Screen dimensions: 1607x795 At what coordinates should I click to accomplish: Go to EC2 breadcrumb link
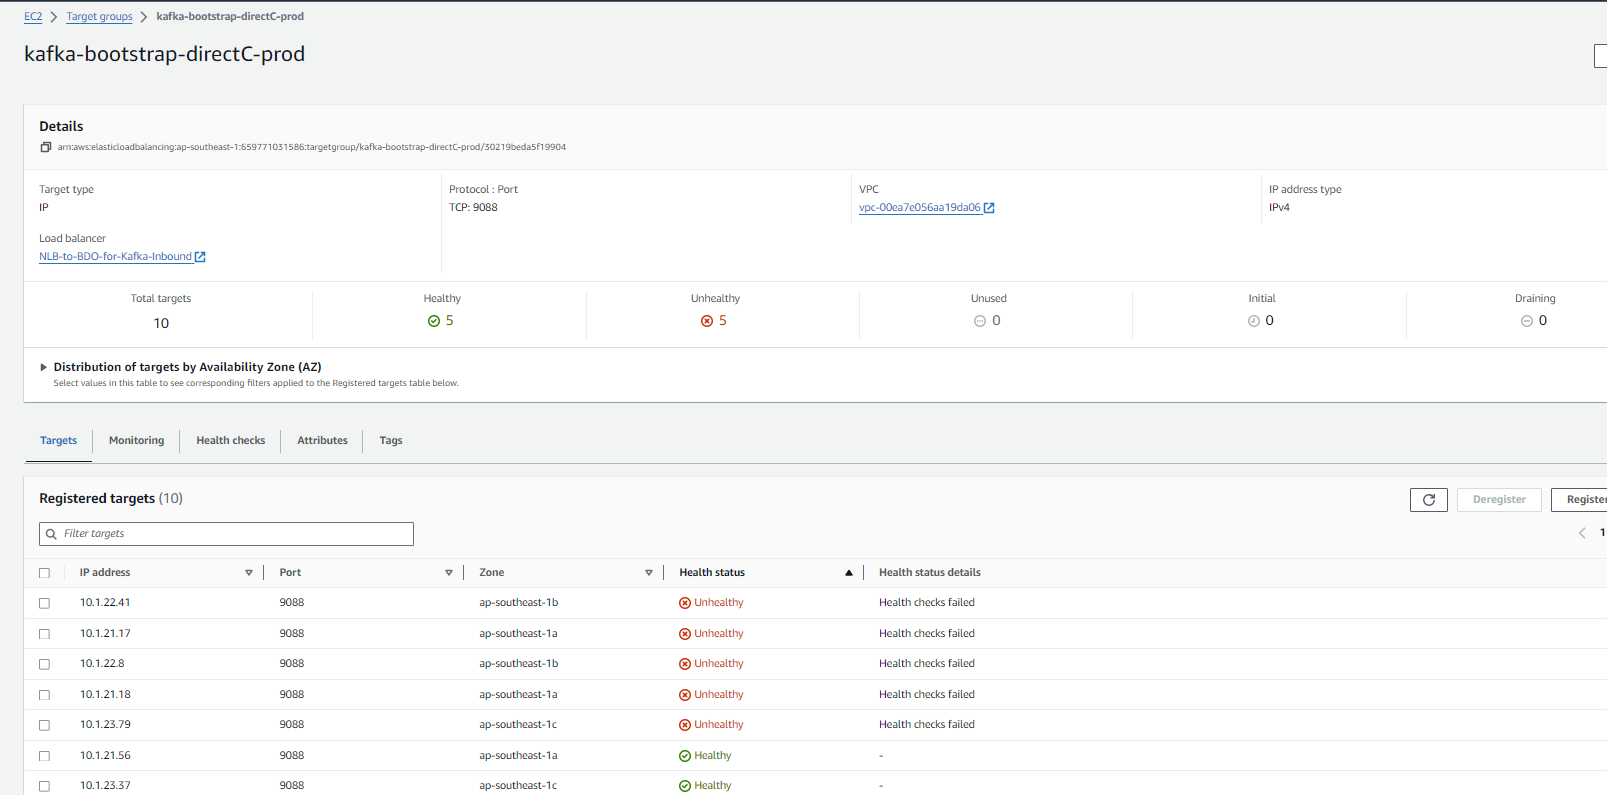33,17
